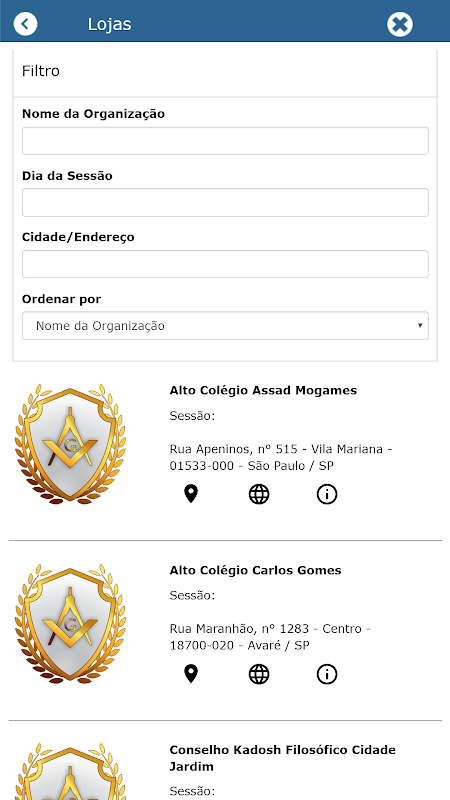The image size is (450, 800).
Task: Click the dropdown arrow beside Nome da Organização
Action: tap(420, 325)
